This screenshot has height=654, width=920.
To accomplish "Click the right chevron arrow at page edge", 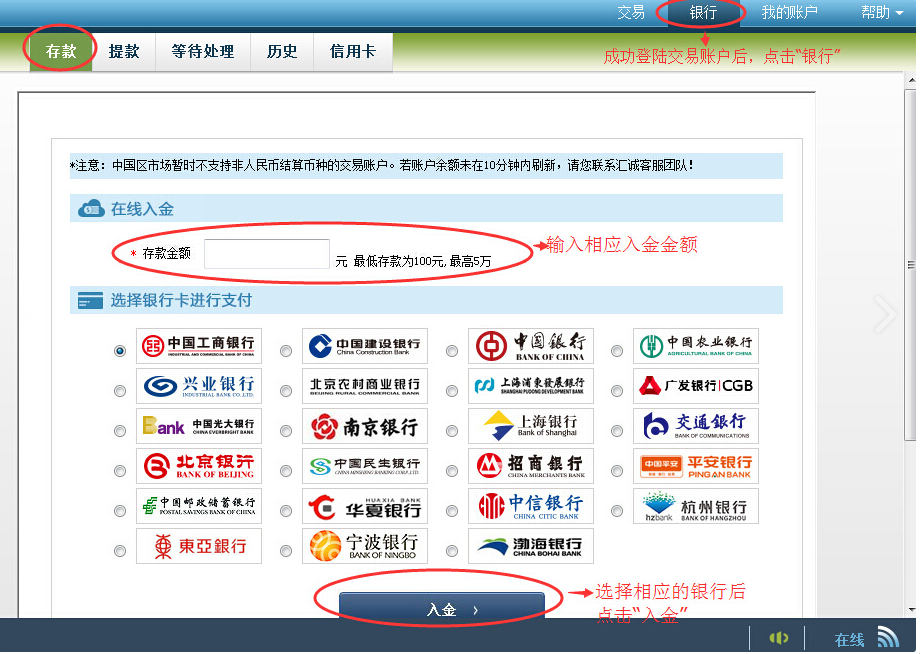I will click(885, 314).
